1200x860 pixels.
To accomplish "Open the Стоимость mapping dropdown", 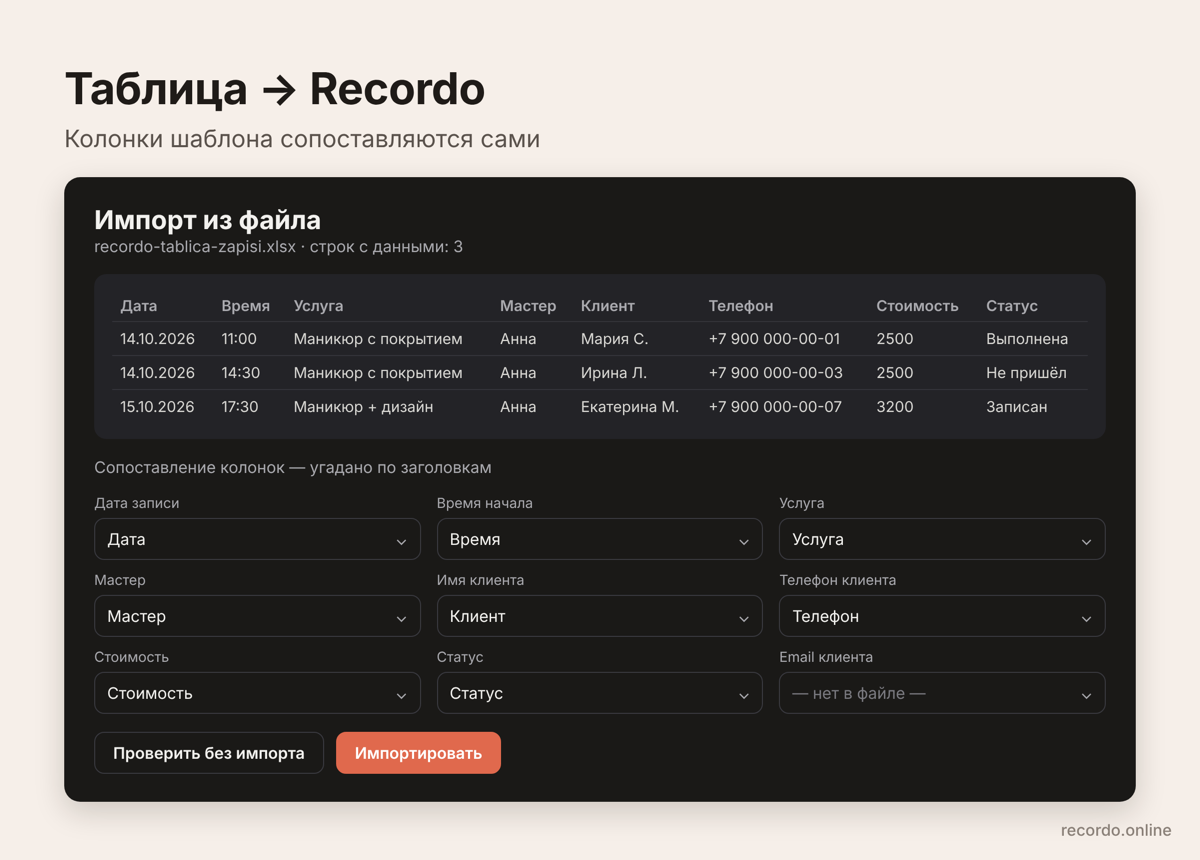I will 257,693.
